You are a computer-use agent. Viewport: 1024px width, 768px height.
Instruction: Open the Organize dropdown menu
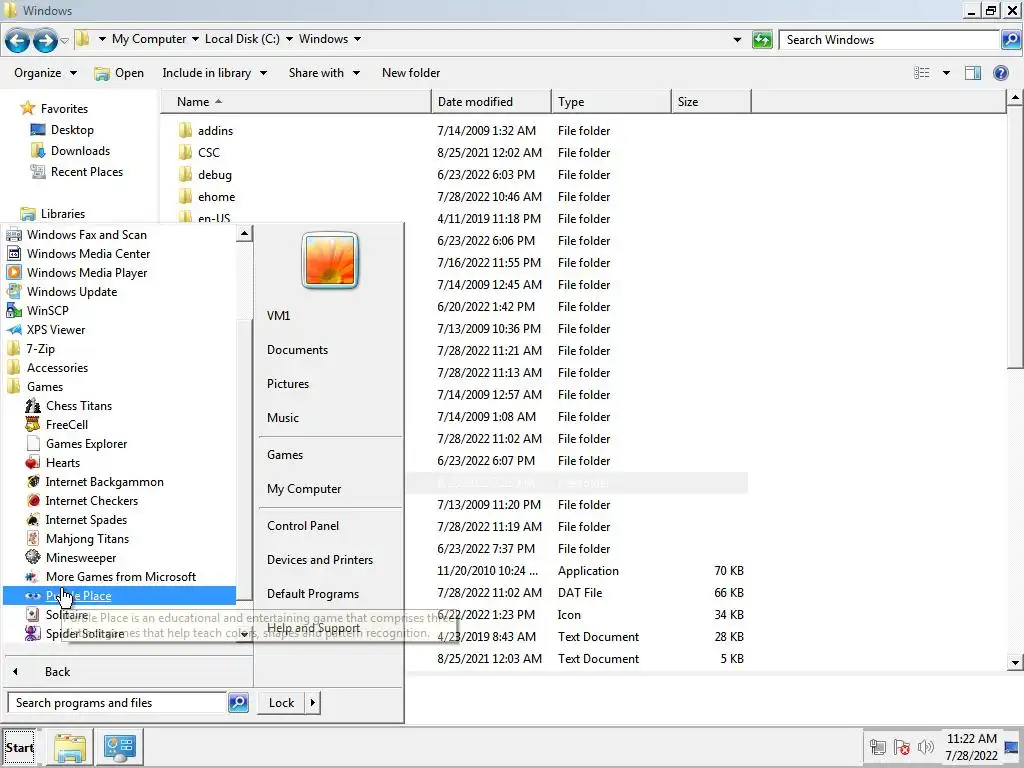pos(45,72)
